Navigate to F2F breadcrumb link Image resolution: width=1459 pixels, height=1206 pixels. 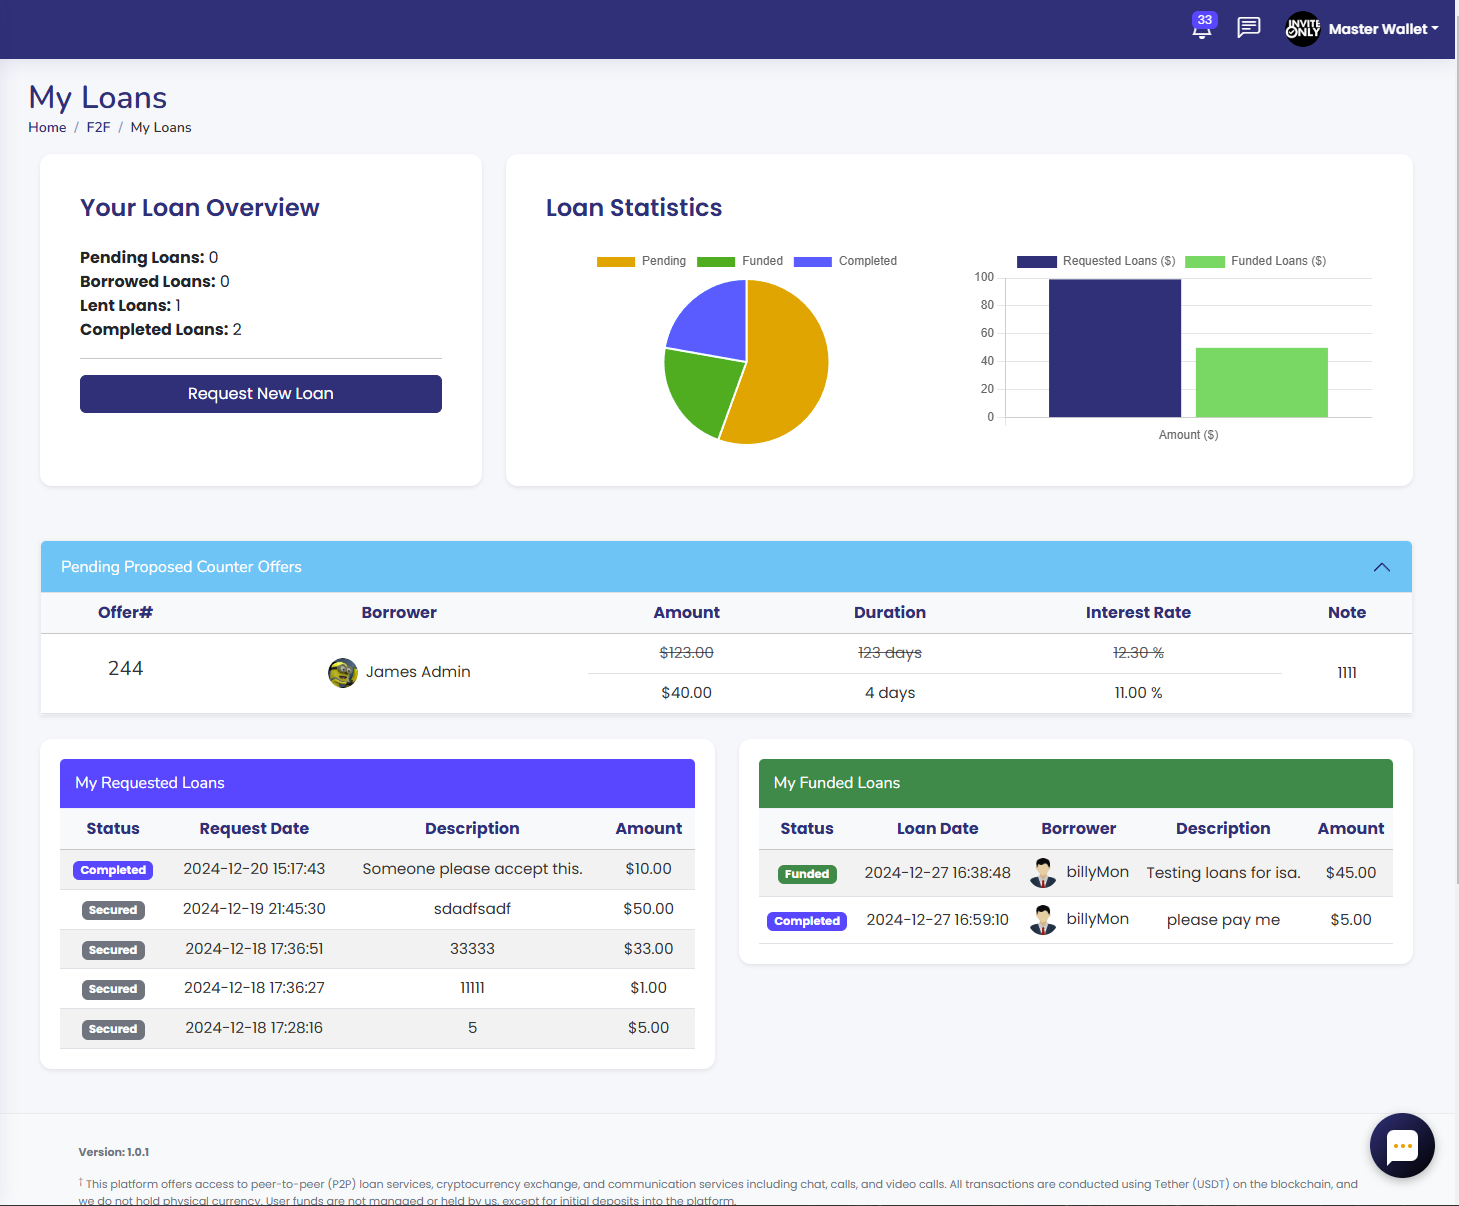98,127
